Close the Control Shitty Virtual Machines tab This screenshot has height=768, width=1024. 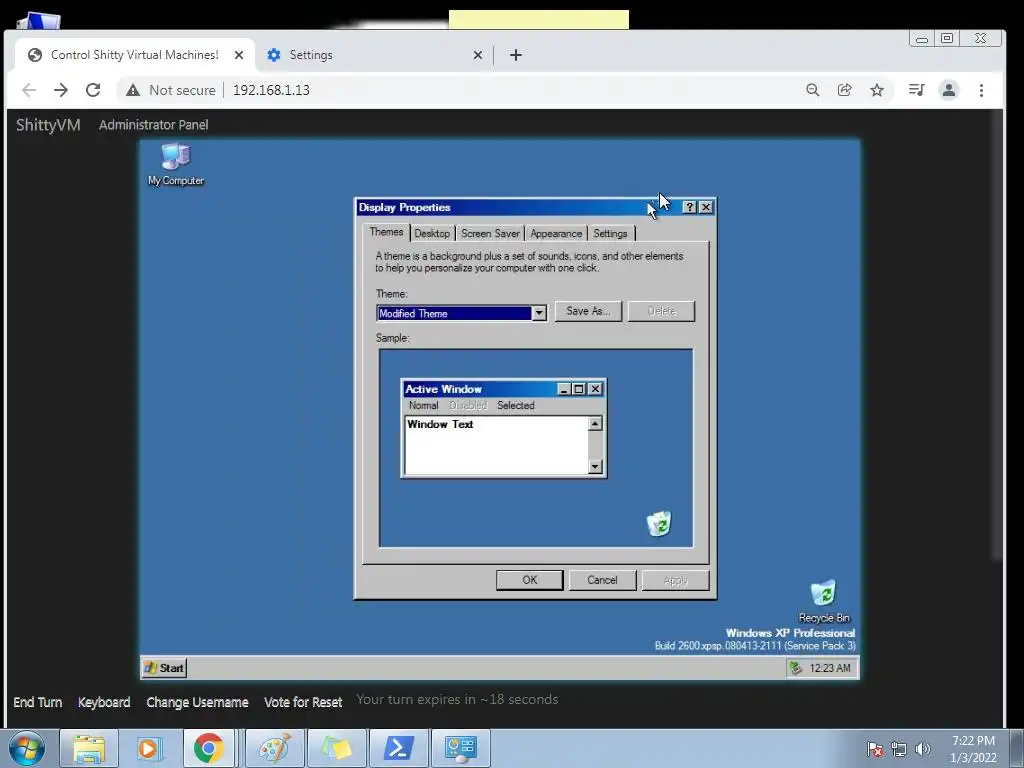tap(239, 55)
